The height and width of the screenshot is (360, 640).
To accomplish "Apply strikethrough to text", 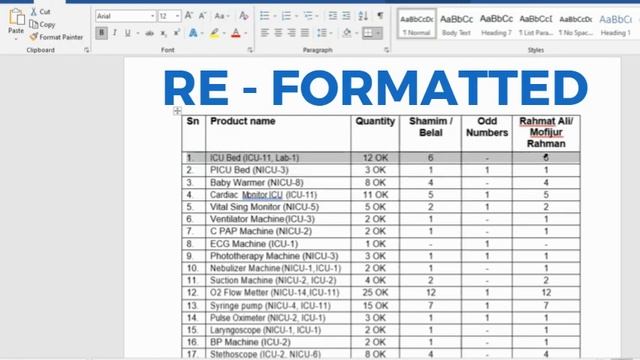I will click(x=149, y=33).
